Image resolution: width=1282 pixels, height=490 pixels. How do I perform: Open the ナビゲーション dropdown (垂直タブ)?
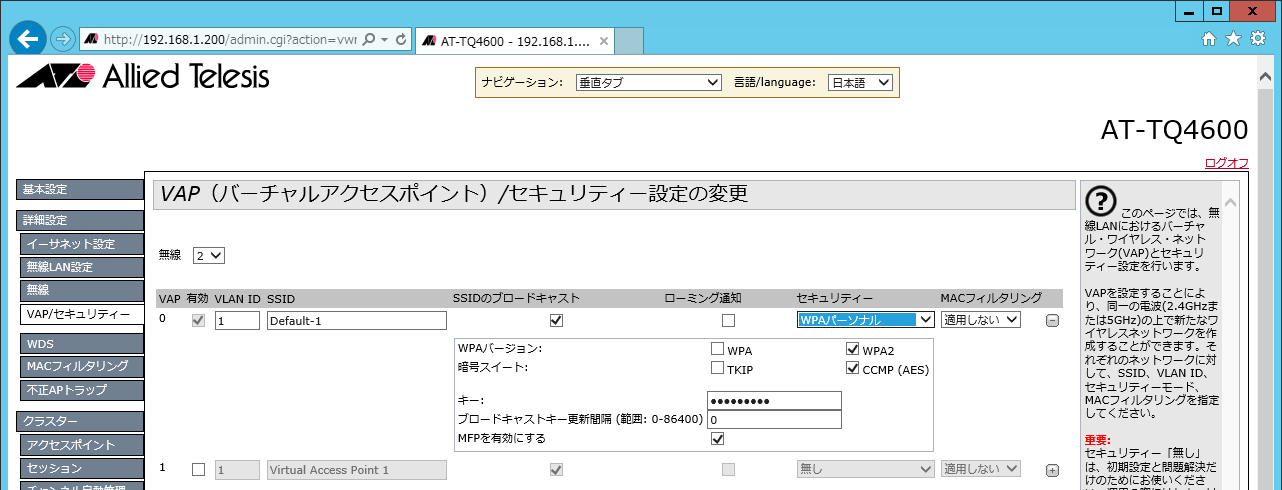coord(648,82)
